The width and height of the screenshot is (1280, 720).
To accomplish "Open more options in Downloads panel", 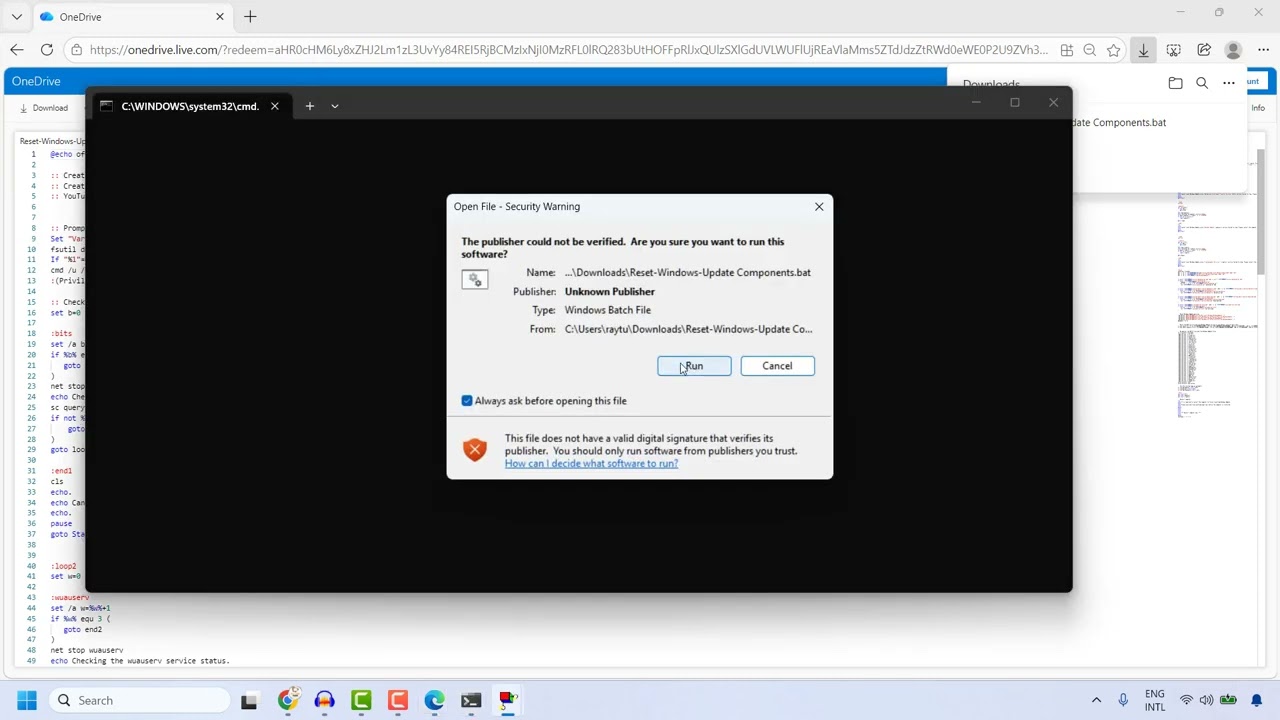I will [1229, 83].
